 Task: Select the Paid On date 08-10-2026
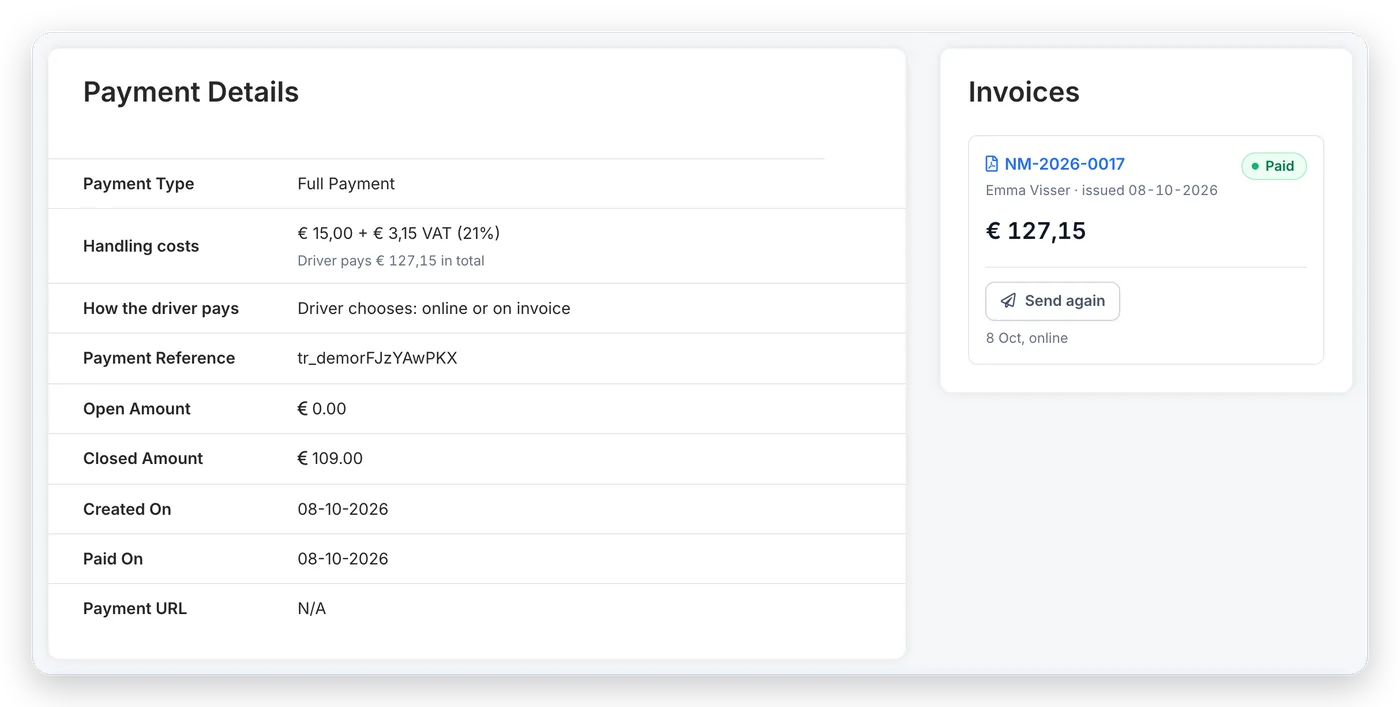pos(343,559)
